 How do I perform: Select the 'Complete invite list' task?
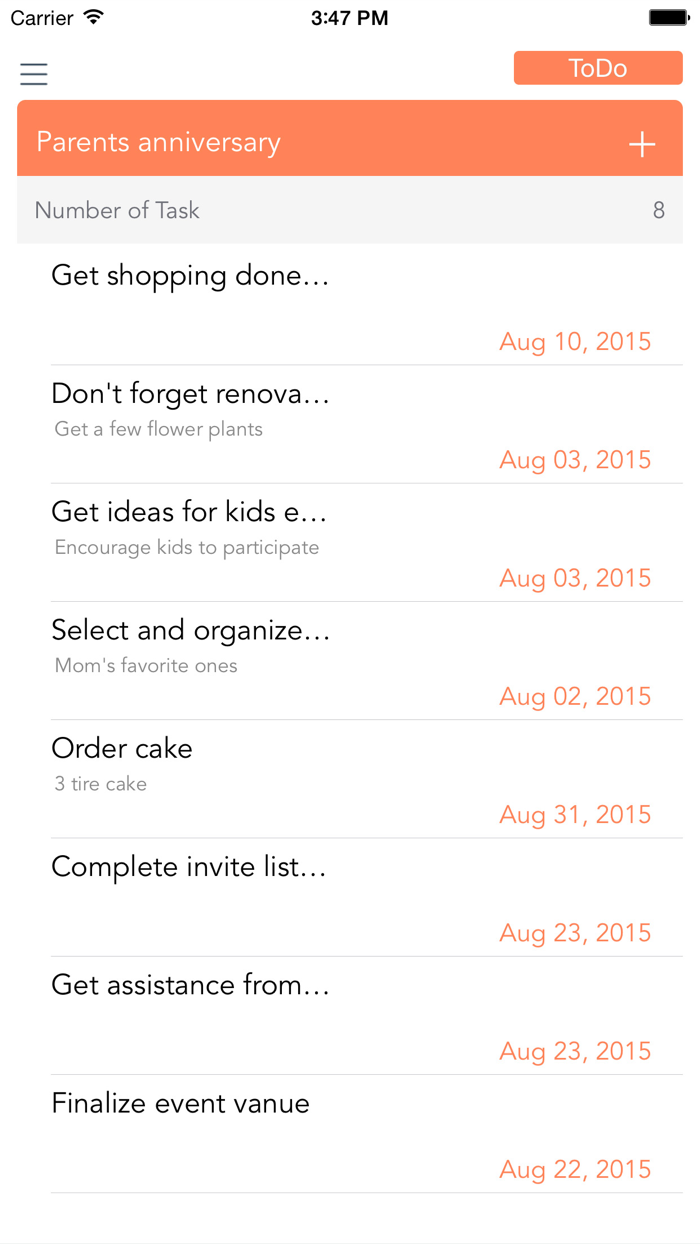click(188, 867)
